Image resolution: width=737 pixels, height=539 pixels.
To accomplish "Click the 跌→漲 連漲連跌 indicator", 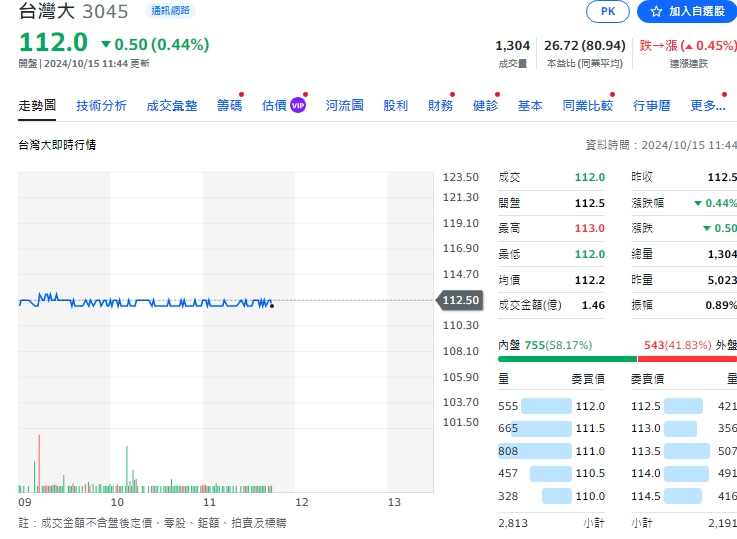I will 688,46.
